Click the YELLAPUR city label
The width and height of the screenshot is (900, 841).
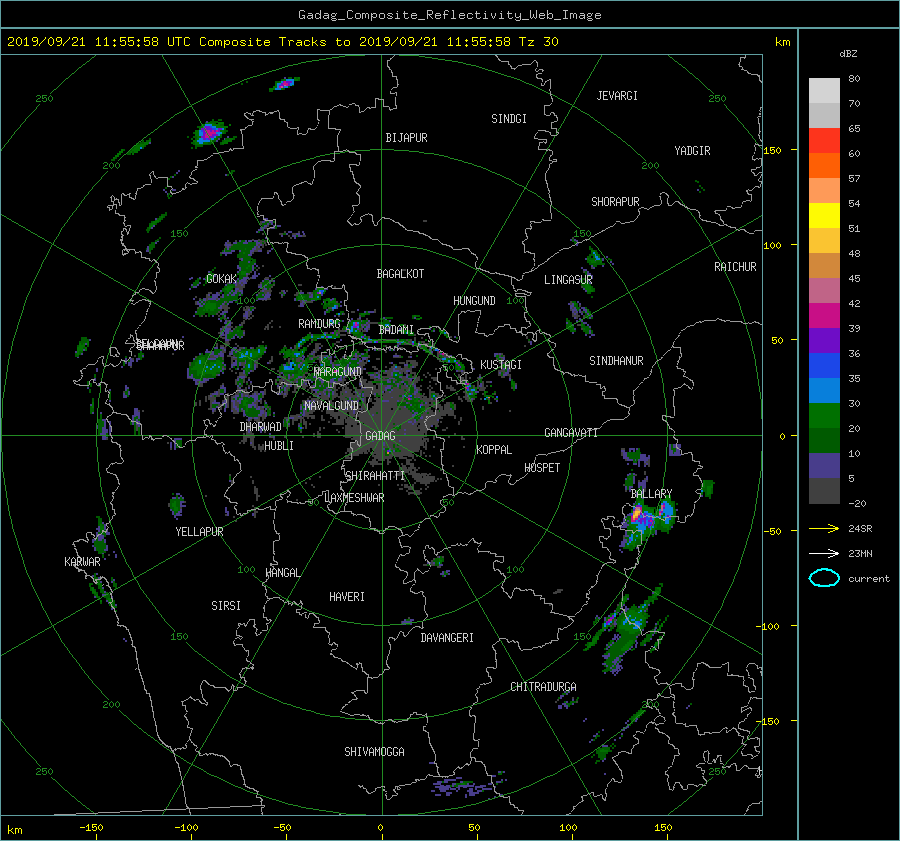pyautogui.click(x=199, y=532)
